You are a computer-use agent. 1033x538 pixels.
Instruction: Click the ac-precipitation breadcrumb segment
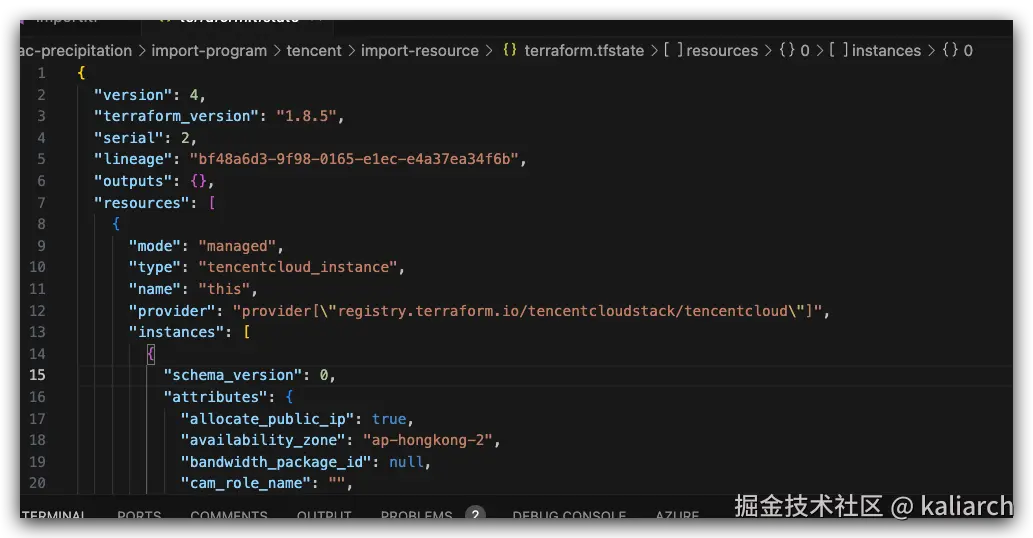click(x=76, y=51)
